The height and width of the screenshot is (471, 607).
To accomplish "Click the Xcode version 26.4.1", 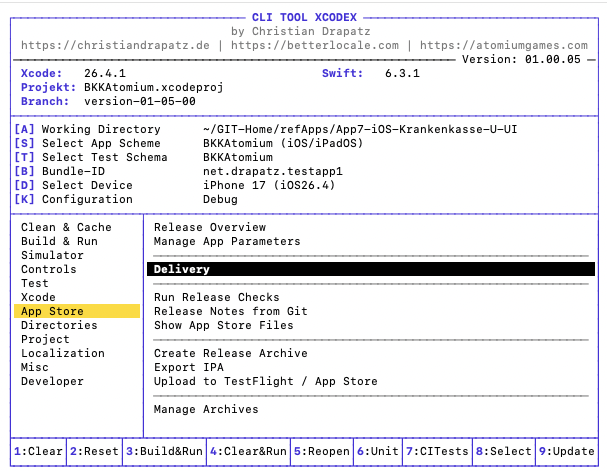I will coord(105,73).
